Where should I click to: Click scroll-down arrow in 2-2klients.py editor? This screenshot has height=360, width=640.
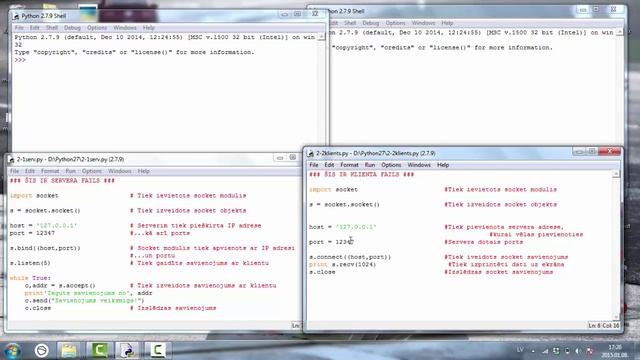point(616,317)
